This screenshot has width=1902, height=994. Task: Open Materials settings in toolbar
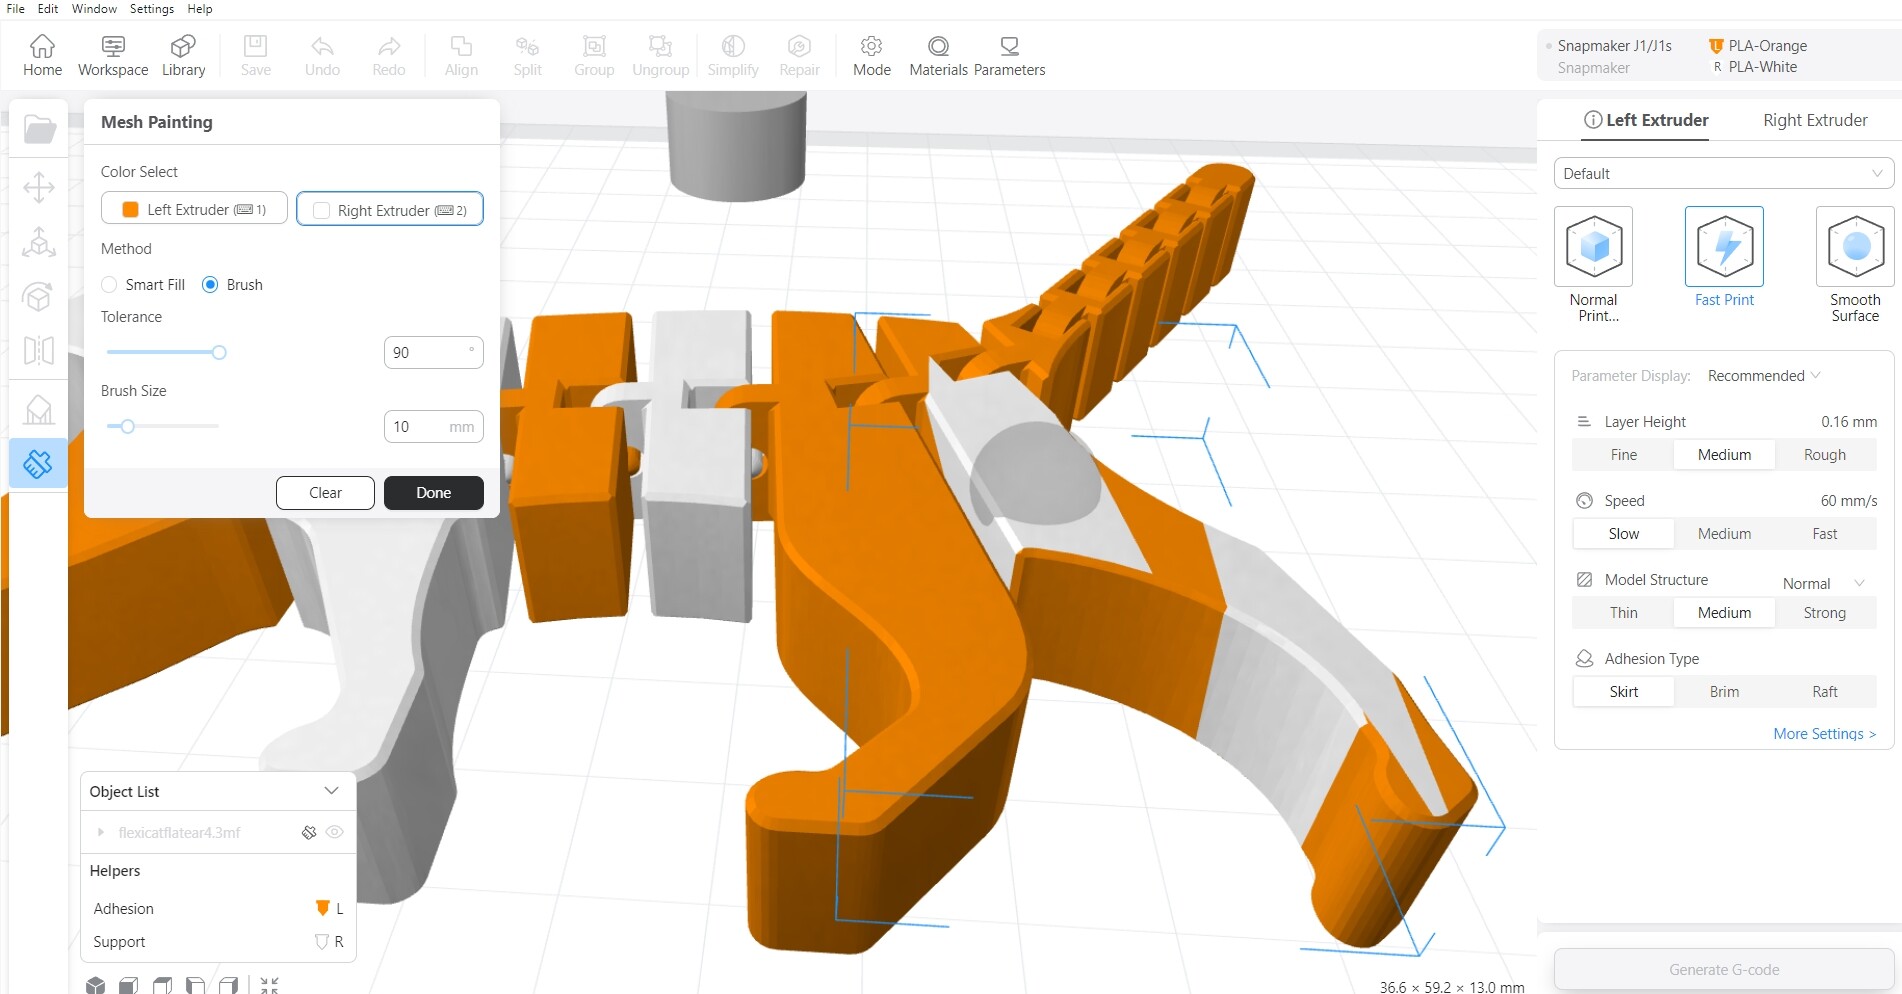point(938,56)
